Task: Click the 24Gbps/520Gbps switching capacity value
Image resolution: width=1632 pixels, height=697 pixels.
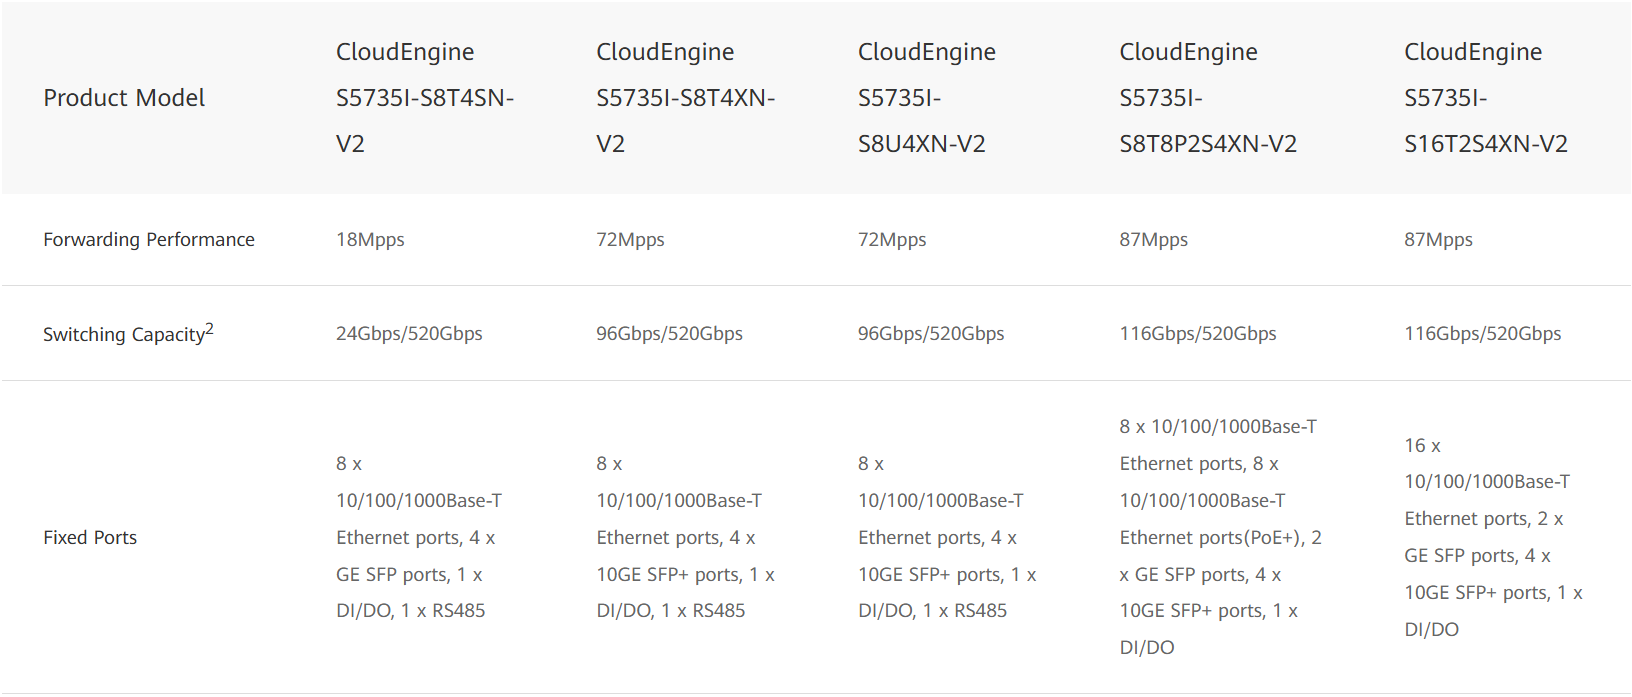Action: 409,334
